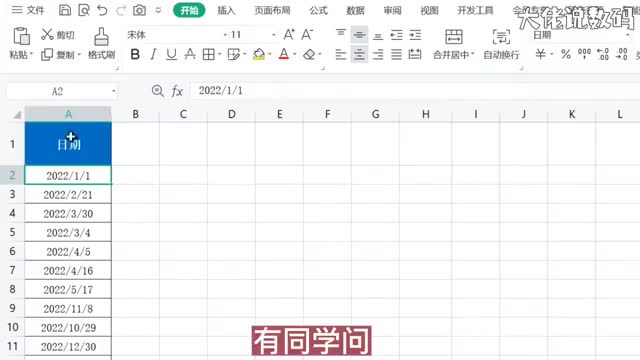
Task: Toggle strikethrough formatting
Action: 190,54
